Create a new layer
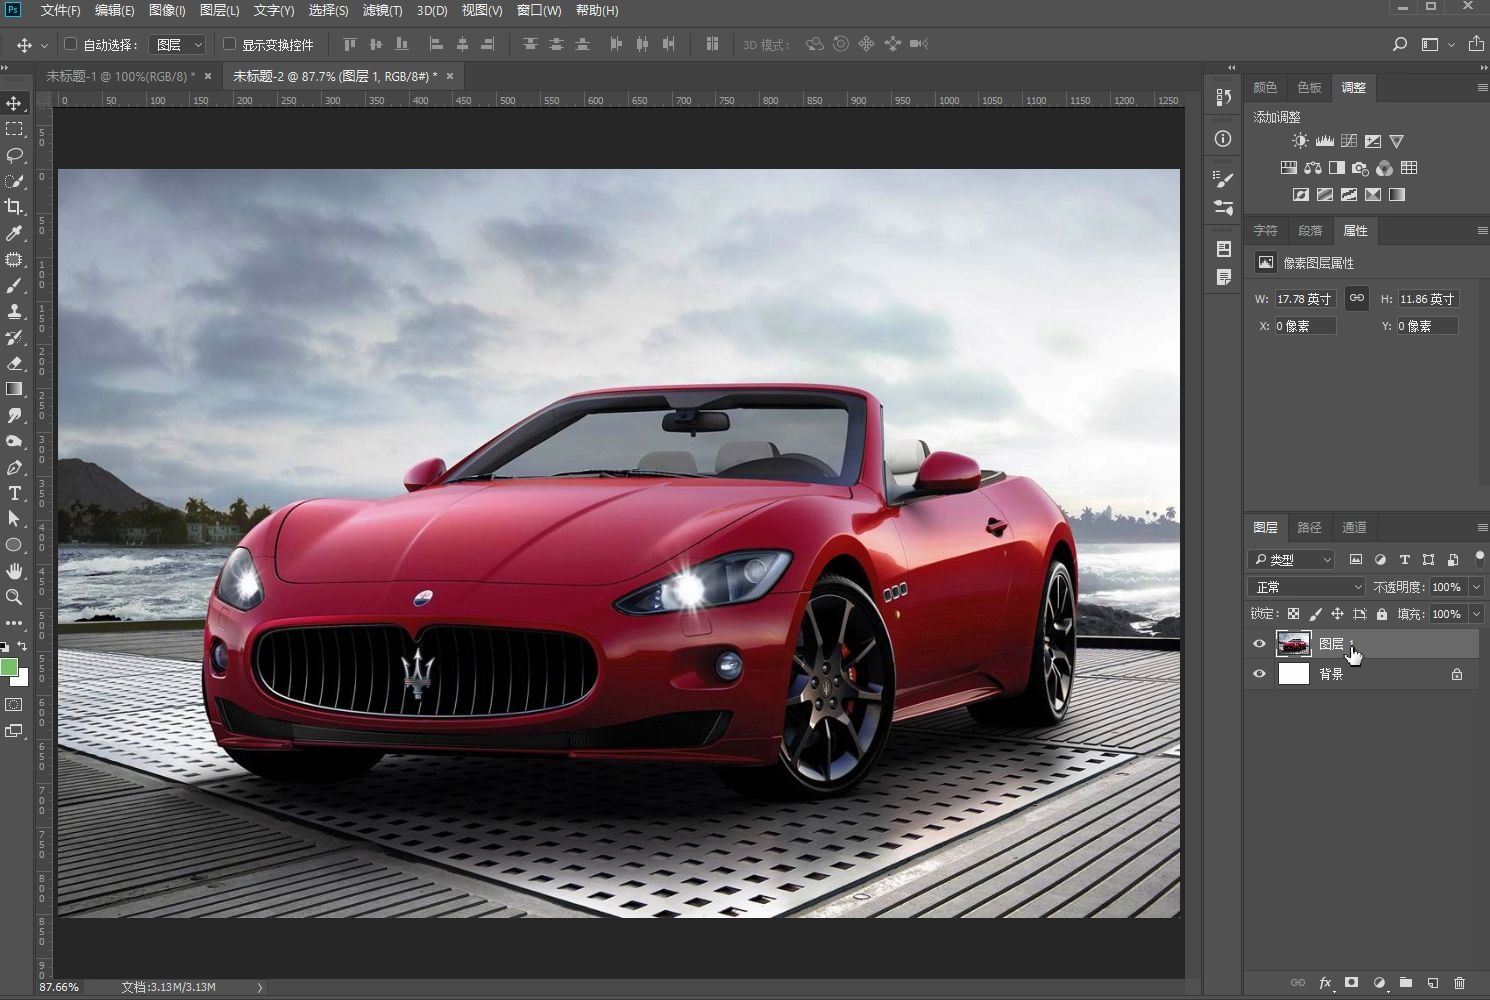The height and width of the screenshot is (1000, 1490). pyautogui.click(x=1432, y=983)
